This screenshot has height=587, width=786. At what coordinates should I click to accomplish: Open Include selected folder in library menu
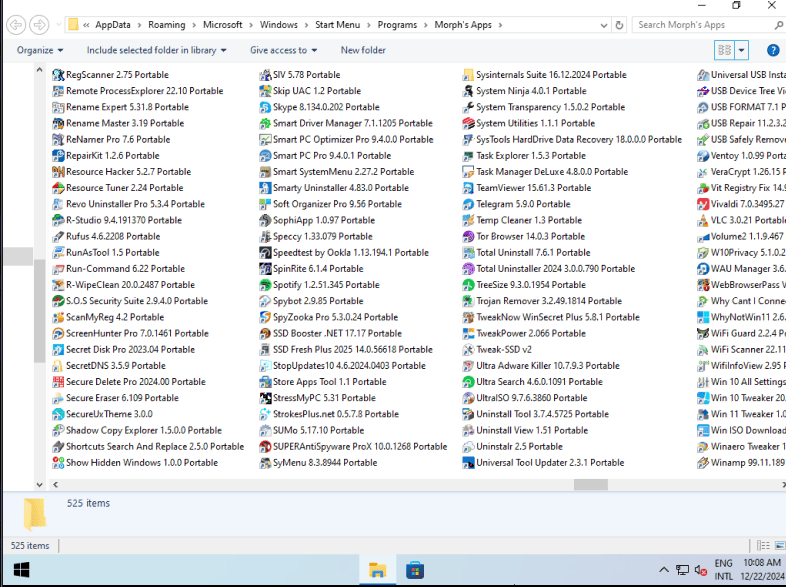click(x=156, y=50)
